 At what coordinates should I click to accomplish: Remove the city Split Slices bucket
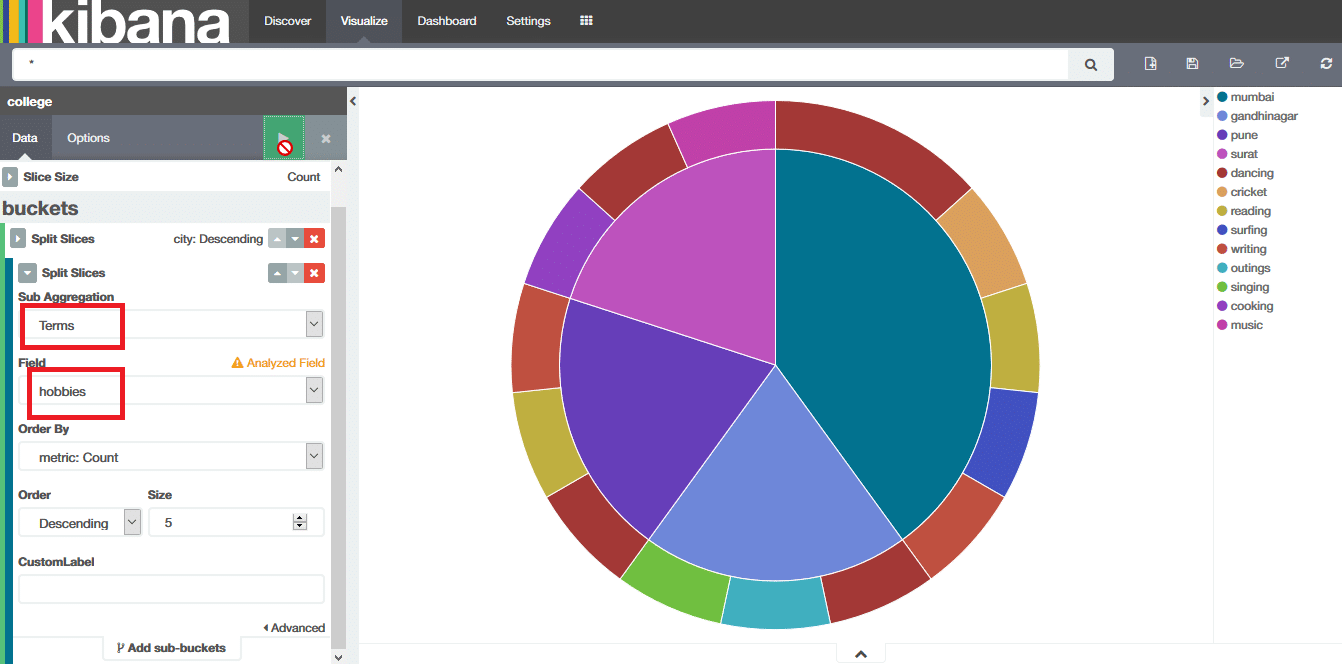click(314, 239)
